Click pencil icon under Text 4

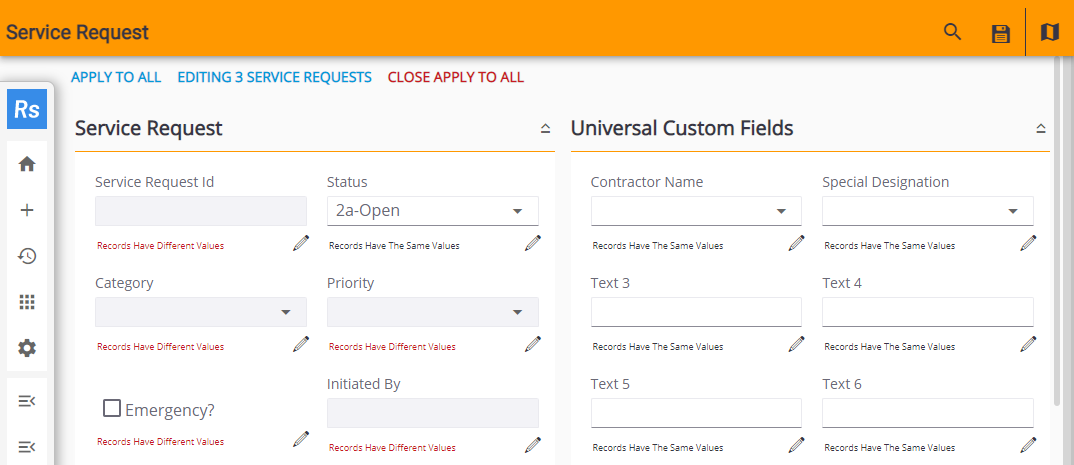point(1028,344)
